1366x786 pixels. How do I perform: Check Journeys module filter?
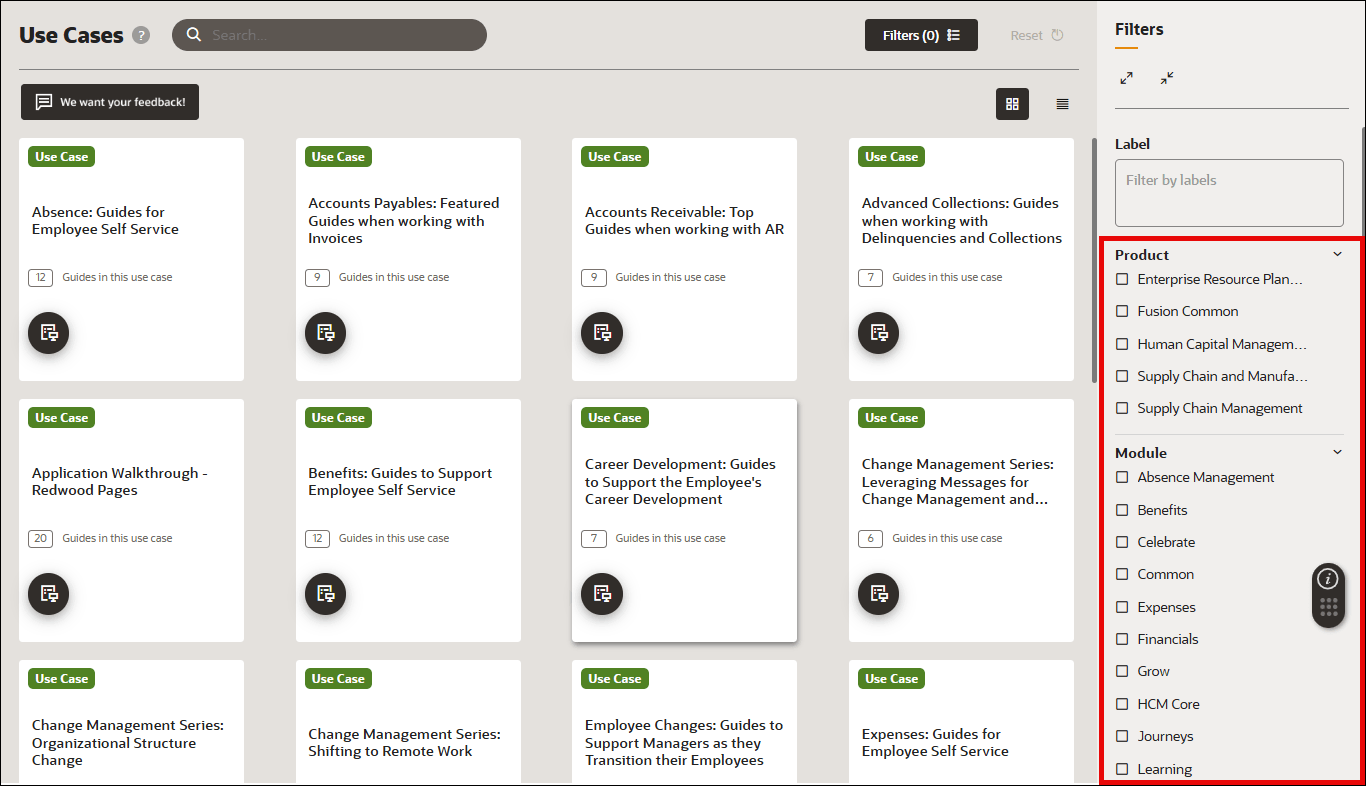click(x=1122, y=736)
